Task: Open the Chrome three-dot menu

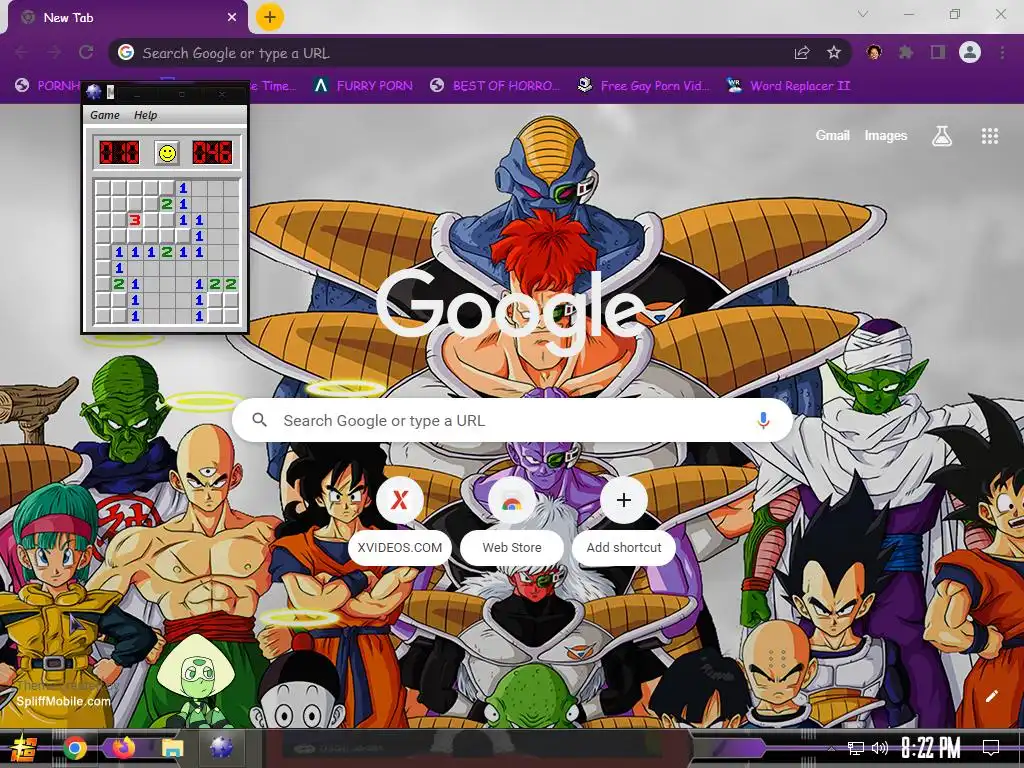Action: click(1002, 52)
